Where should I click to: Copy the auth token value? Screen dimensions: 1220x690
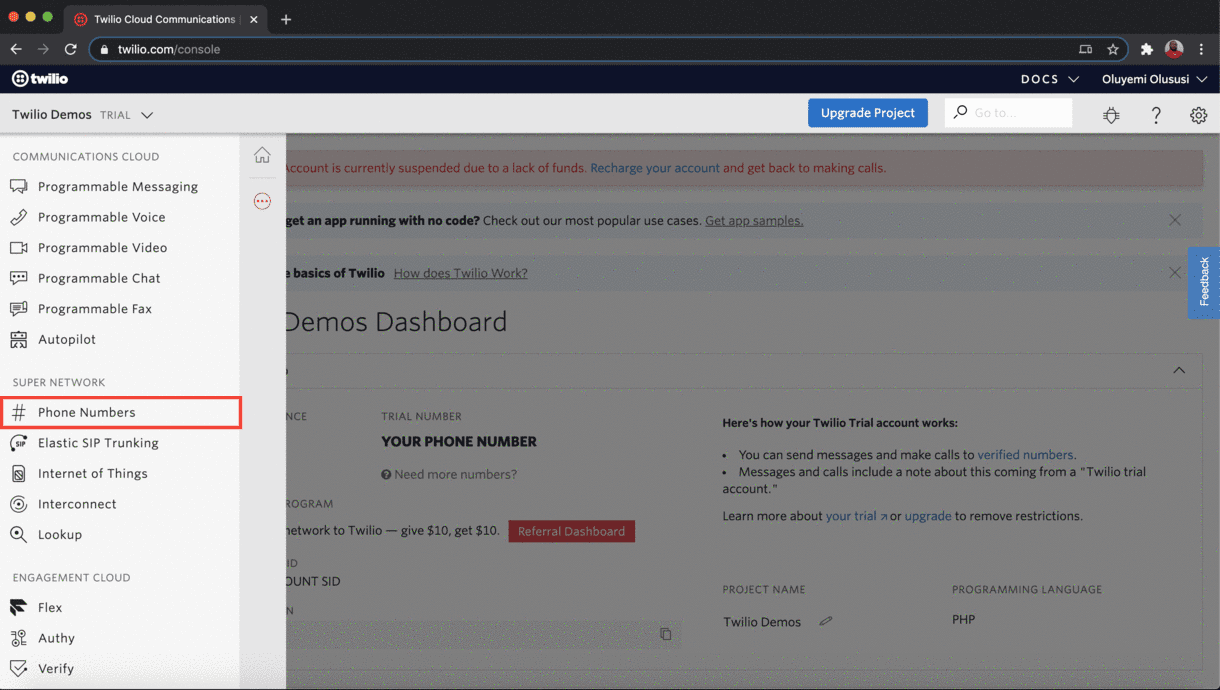665,634
